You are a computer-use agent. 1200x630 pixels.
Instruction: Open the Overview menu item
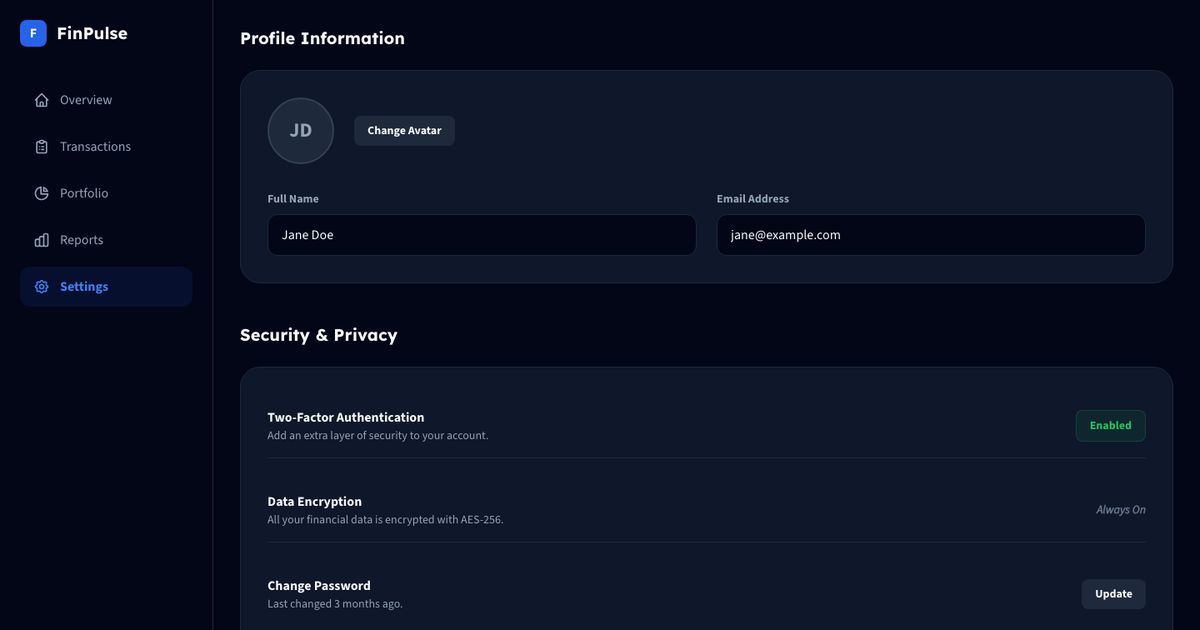tap(106, 100)
